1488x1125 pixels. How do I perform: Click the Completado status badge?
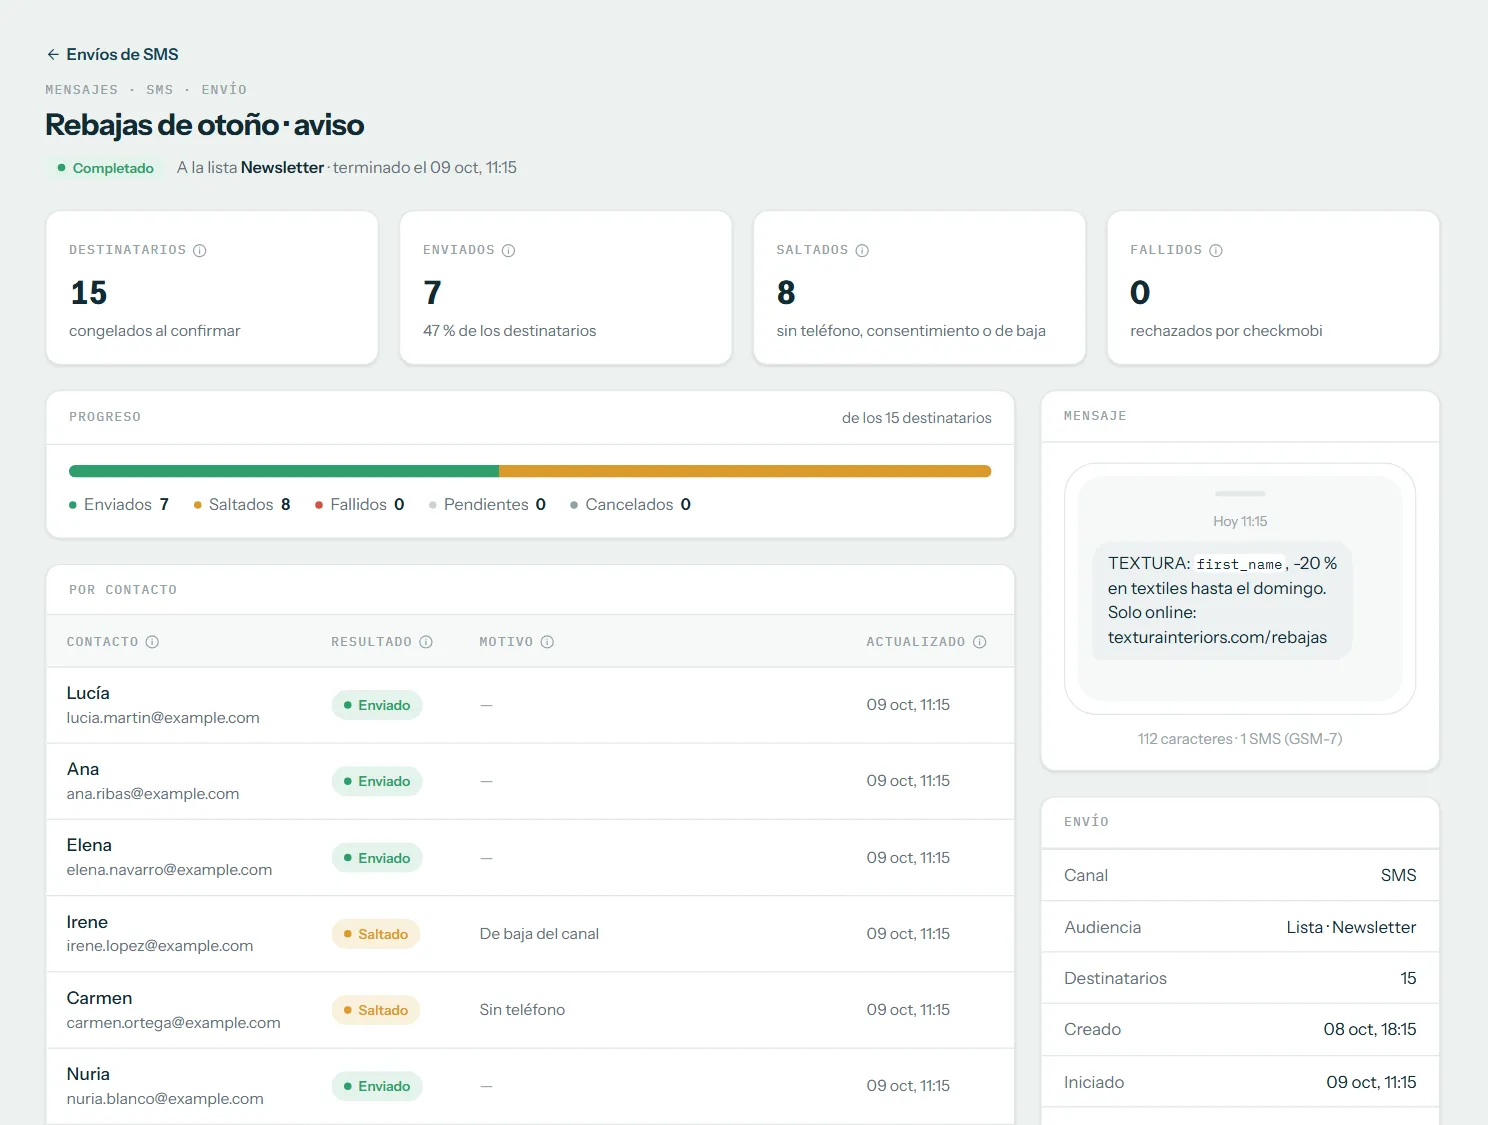click(105, 168)
